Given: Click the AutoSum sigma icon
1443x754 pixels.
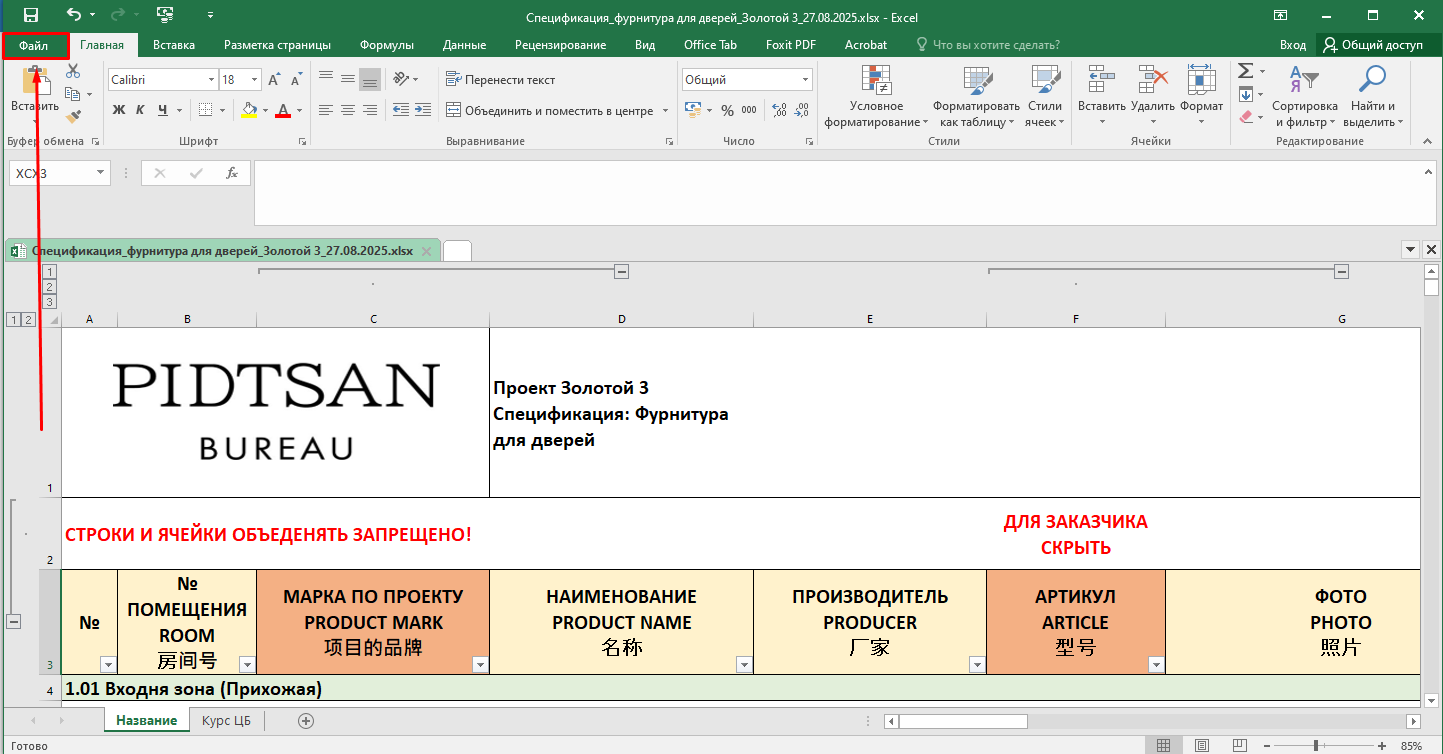Looking at the screenshot, I should coord(1245,71).
